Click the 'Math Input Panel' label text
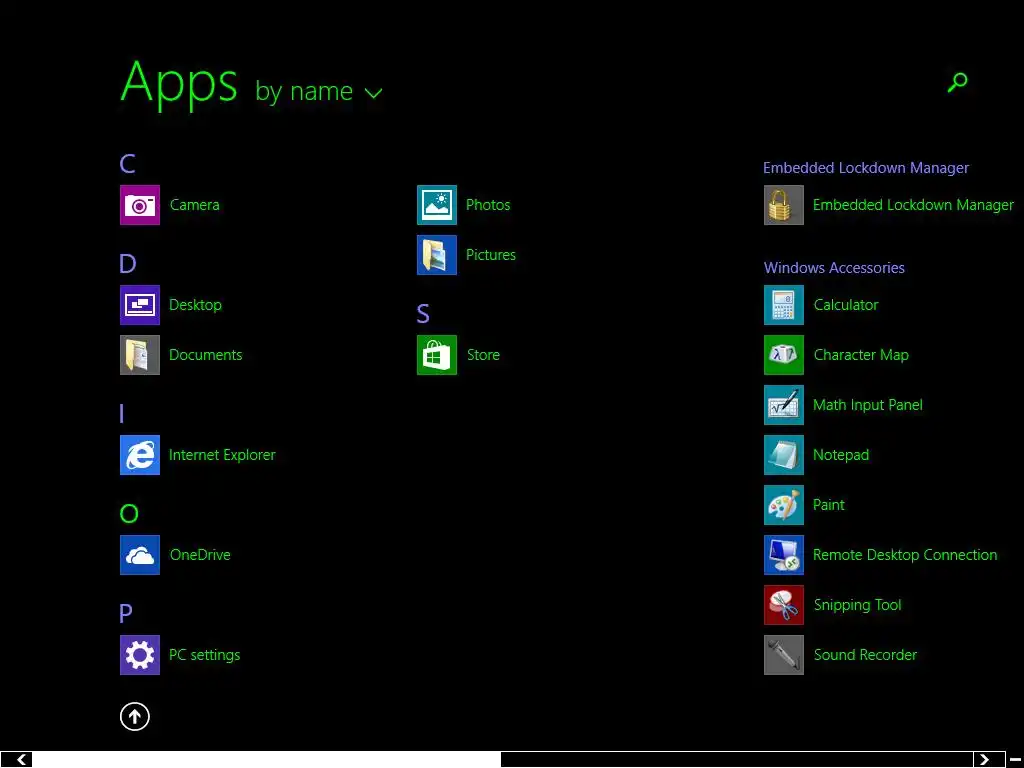 coord(867,405)
